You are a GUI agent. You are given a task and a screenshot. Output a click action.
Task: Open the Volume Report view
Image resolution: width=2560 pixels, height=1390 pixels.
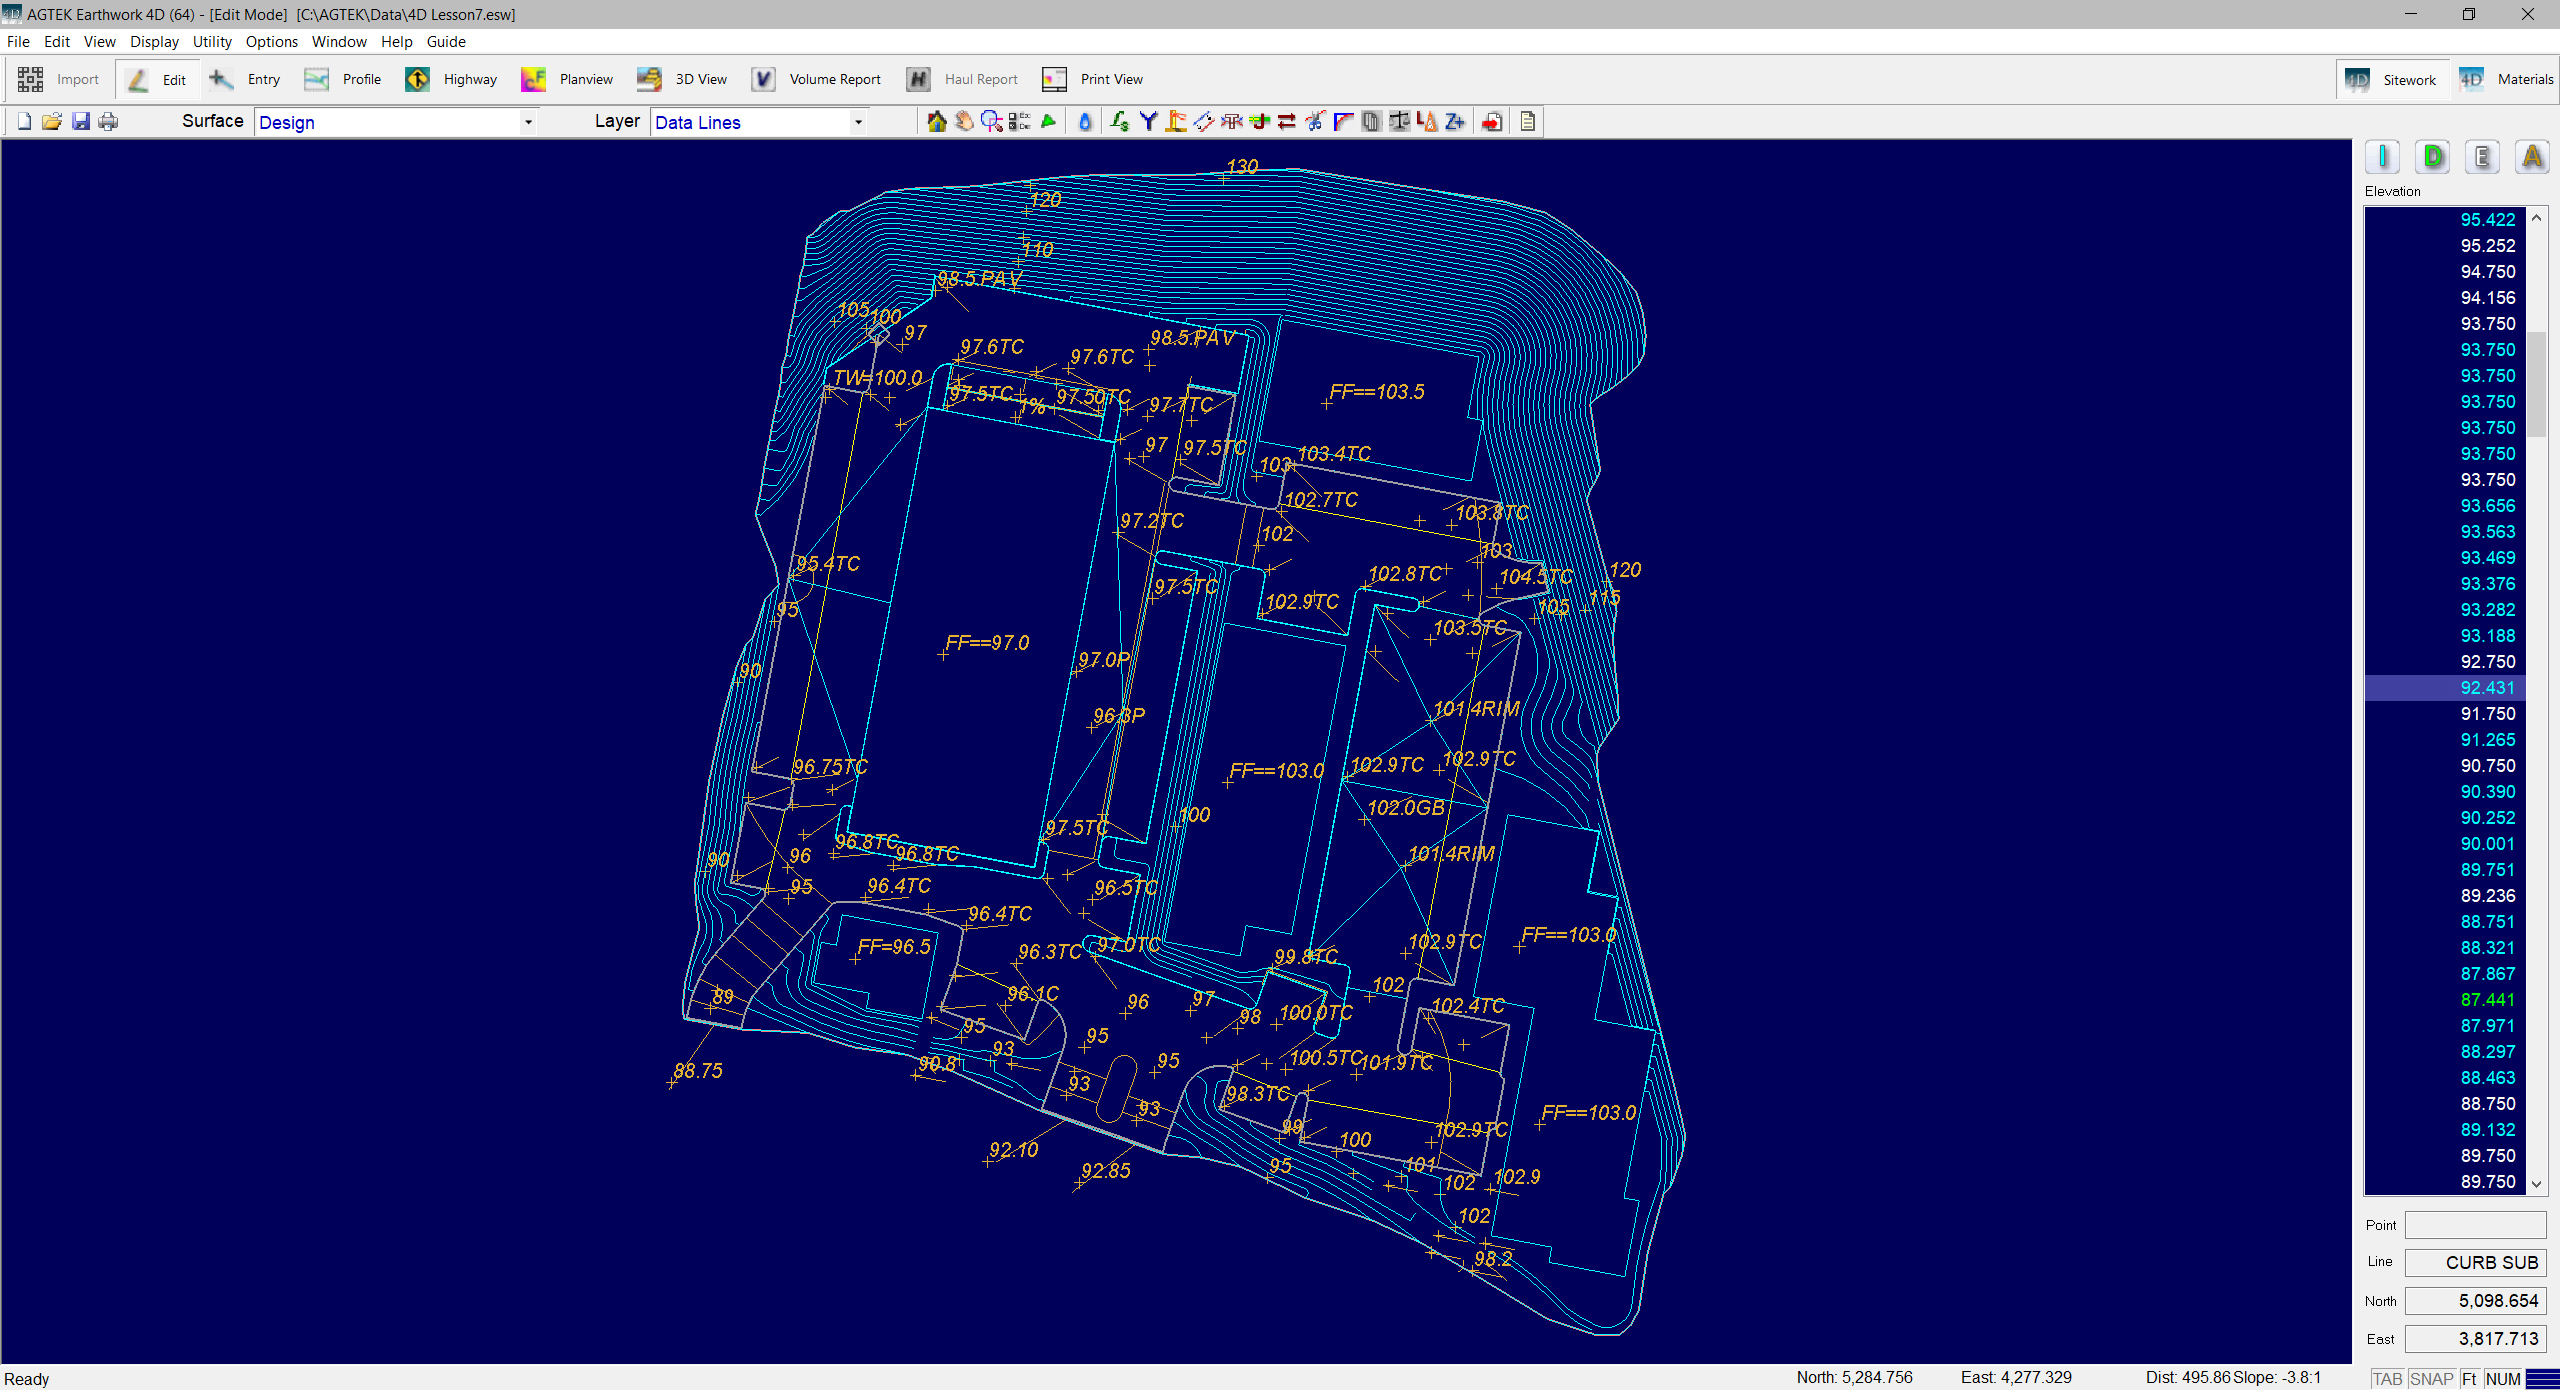pos(818,80)
